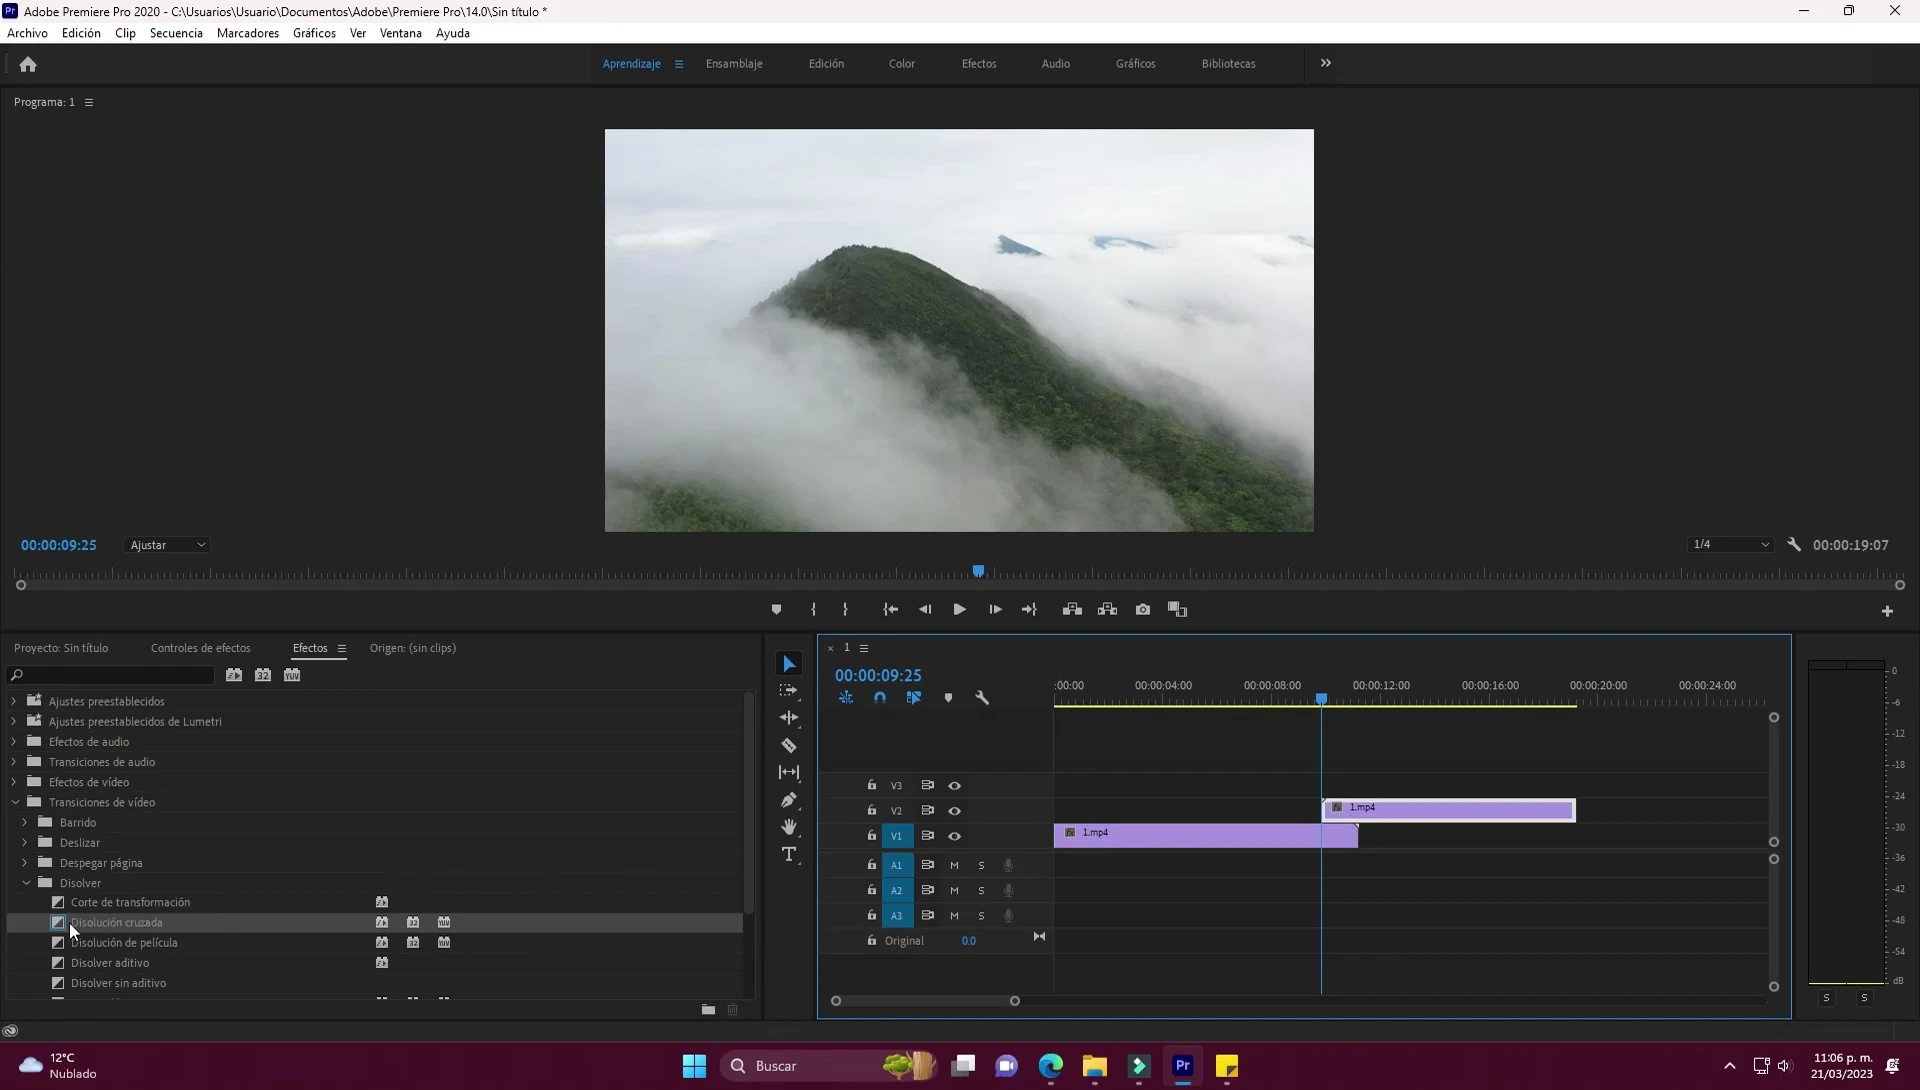Open timeline display settings wrench
The image size is (1920, 1090).
point(982,698)
